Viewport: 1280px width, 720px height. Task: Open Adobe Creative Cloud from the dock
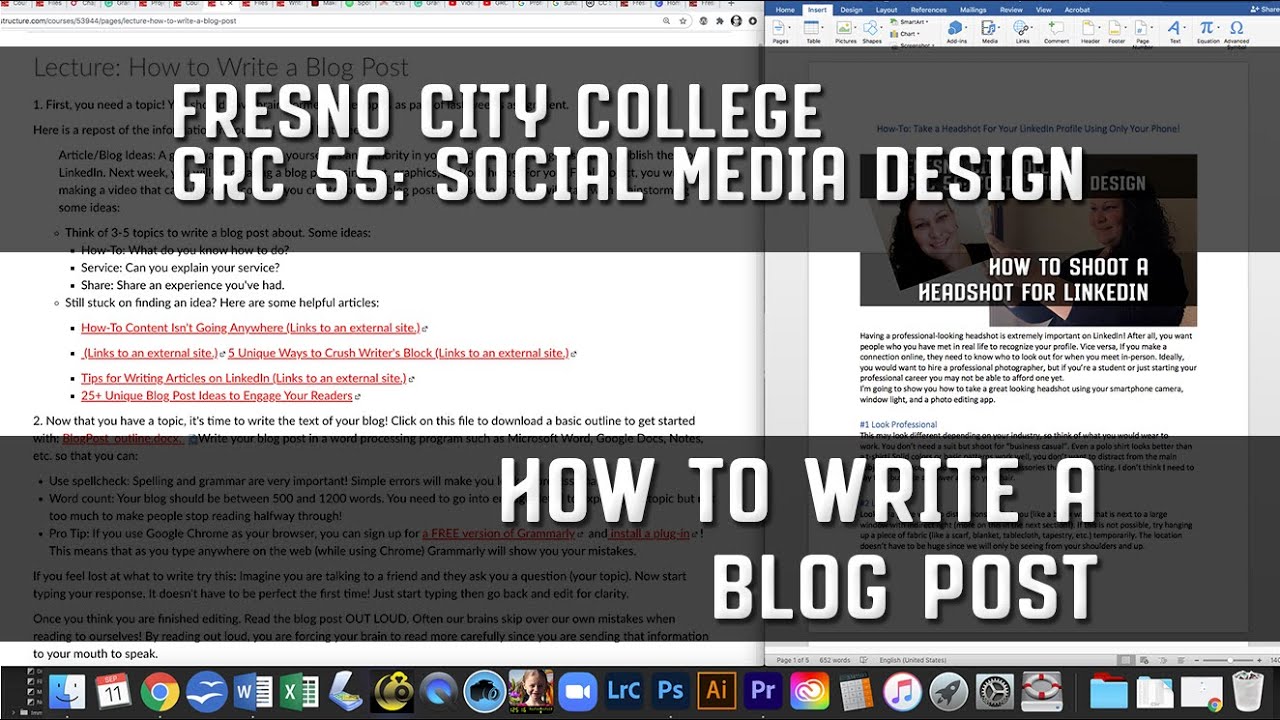point(809,692)
